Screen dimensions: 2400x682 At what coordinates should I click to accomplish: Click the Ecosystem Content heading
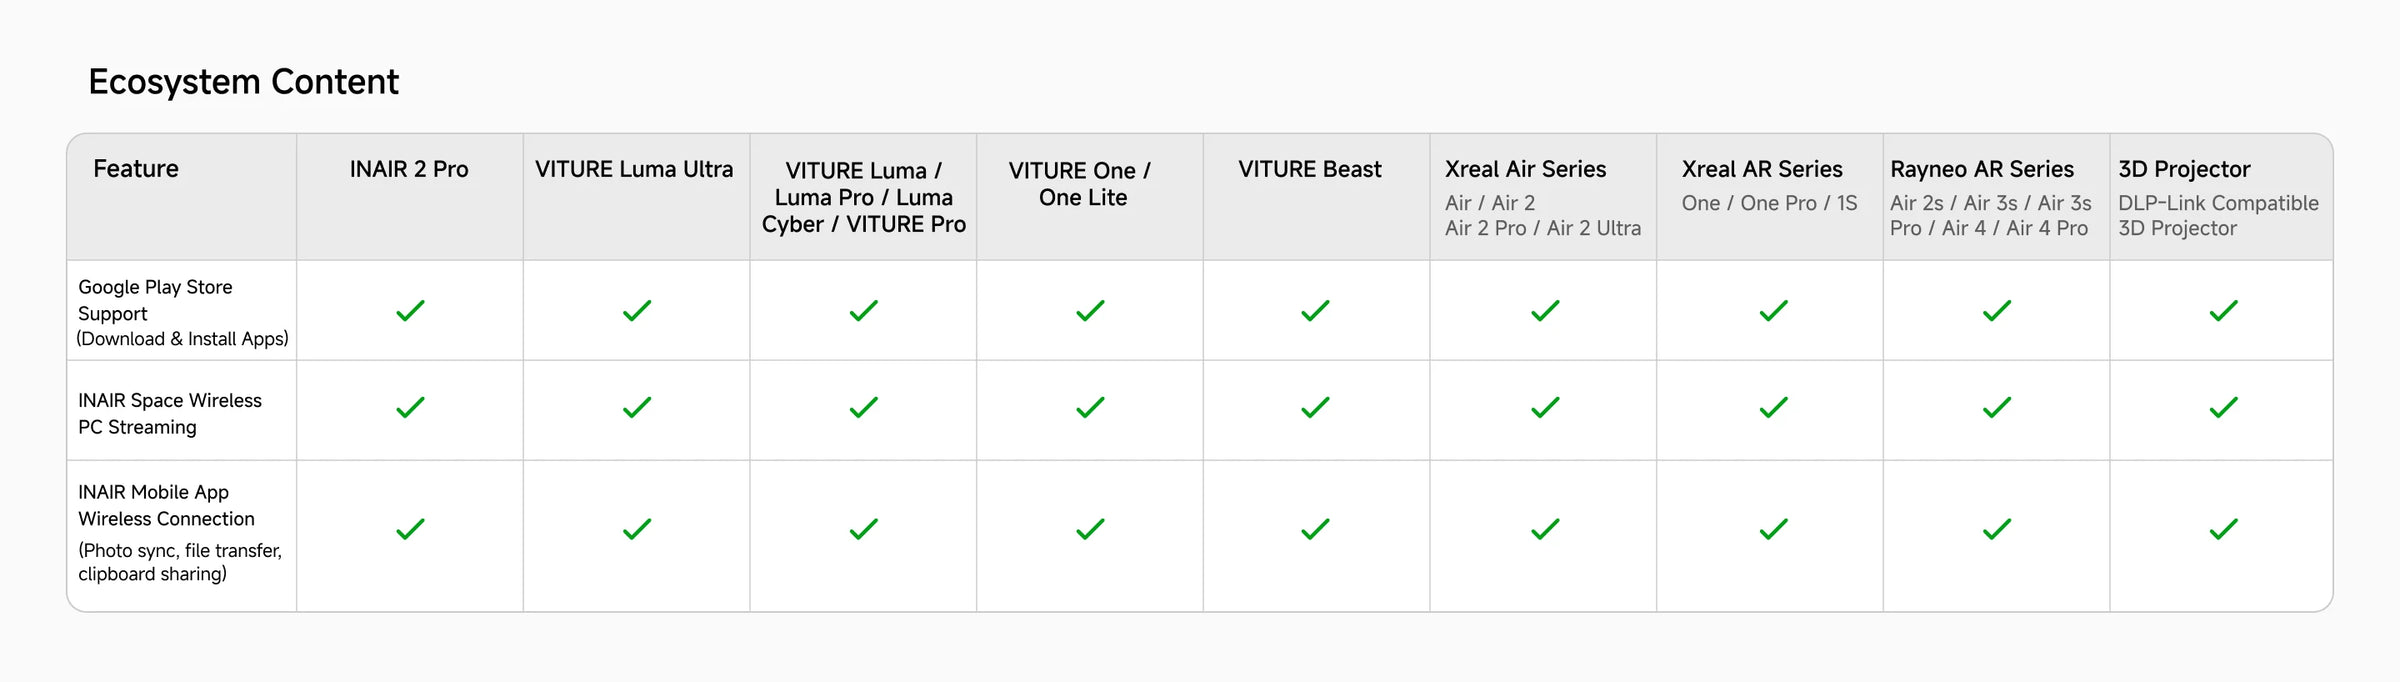click(243, 82)
